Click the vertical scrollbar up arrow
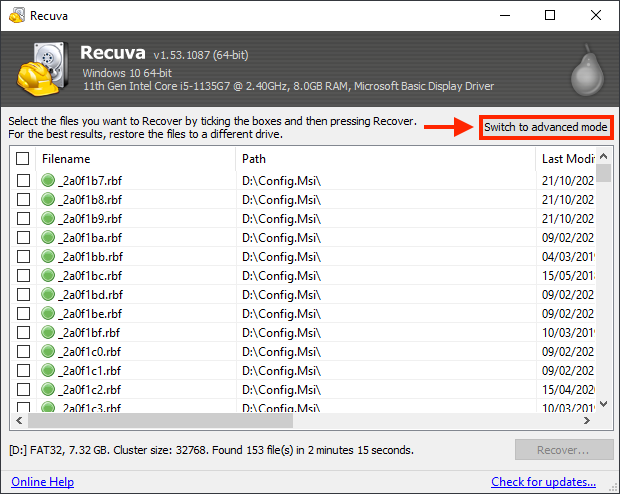Viewport: 620px width, 494px height. pos(603,156)
